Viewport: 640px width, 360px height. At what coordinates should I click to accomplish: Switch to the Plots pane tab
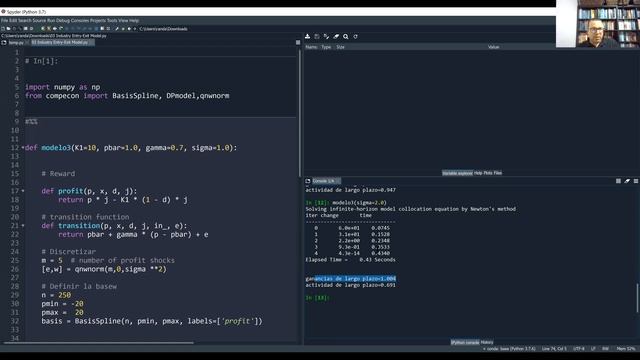pyautogui.click(x=488, y=173)
